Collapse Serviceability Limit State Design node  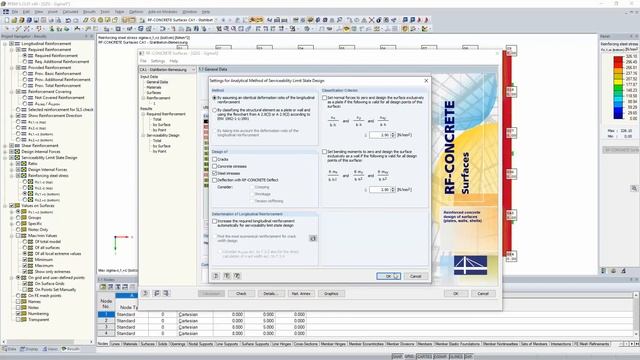click(x=5, y=158)
